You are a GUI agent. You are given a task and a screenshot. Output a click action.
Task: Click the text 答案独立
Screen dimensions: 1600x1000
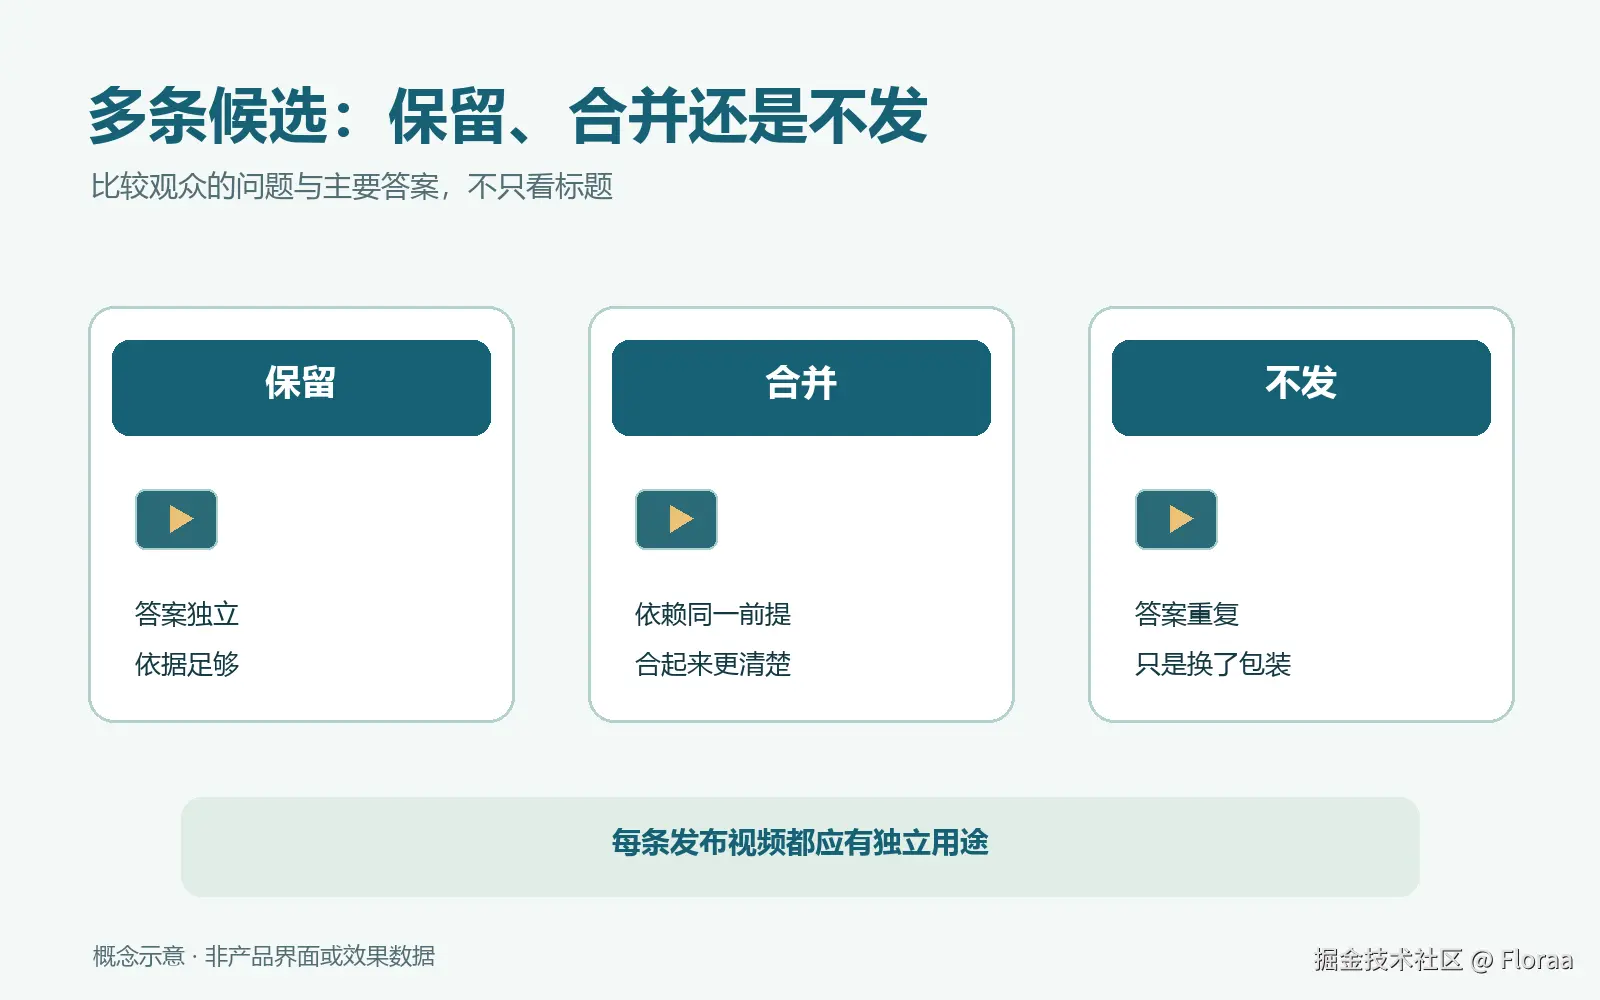(187, 614)
